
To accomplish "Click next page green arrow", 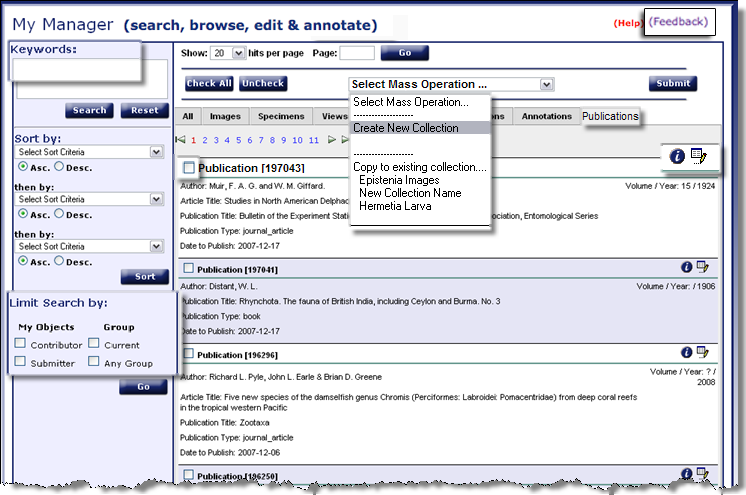I will (332, 140).
